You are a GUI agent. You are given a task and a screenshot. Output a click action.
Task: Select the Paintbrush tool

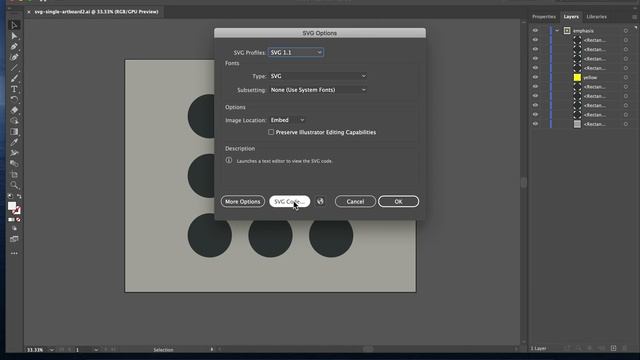(14, 78)
